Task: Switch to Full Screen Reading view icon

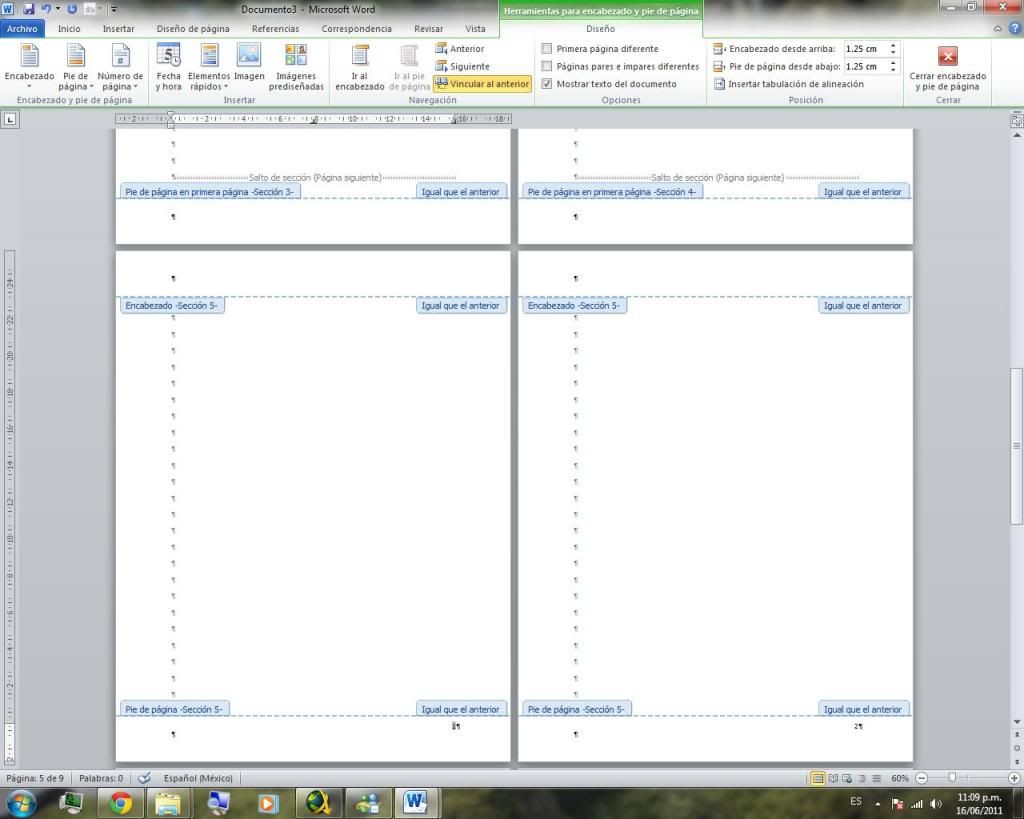Action: point(833,778)
